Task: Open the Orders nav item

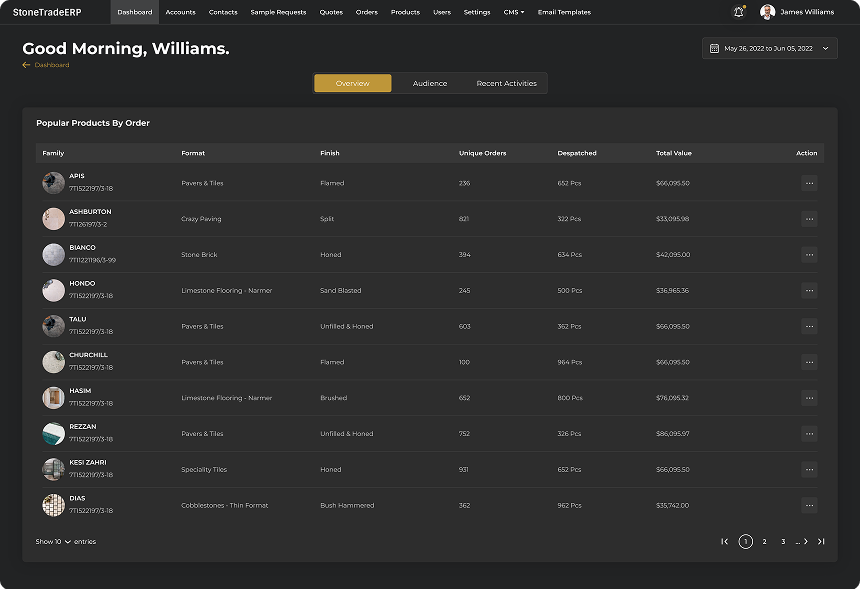Action: click(367, 12)
